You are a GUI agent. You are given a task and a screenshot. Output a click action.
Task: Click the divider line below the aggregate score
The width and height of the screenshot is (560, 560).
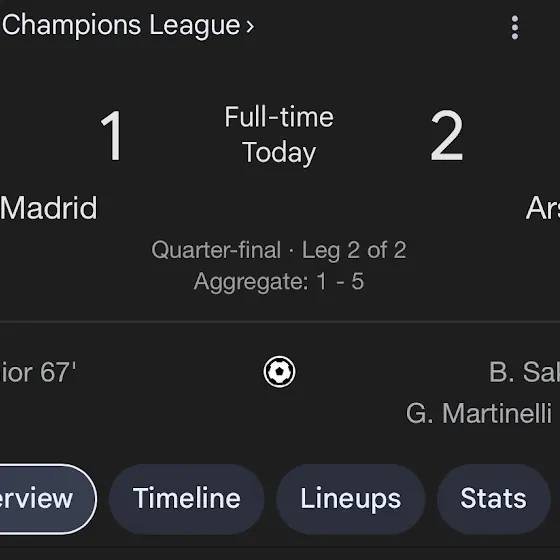click(280, 322)
